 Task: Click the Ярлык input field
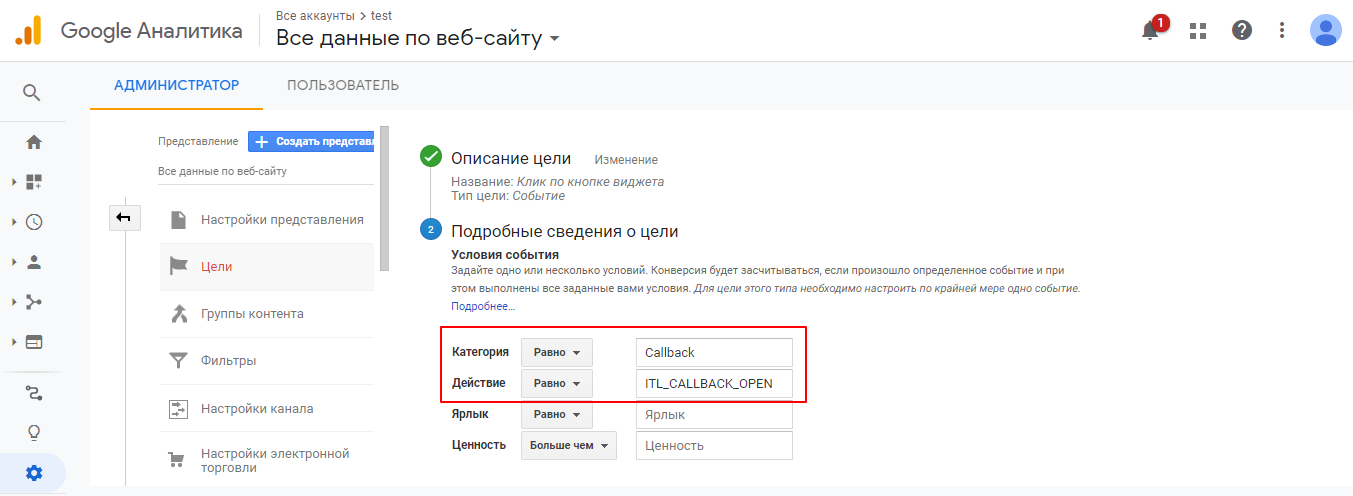pyautogui.click(x=713, y=415)
